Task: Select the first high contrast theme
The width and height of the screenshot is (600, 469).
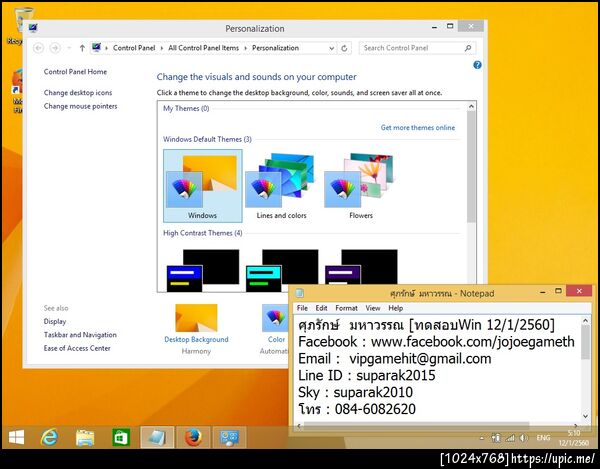Action: 202,270
